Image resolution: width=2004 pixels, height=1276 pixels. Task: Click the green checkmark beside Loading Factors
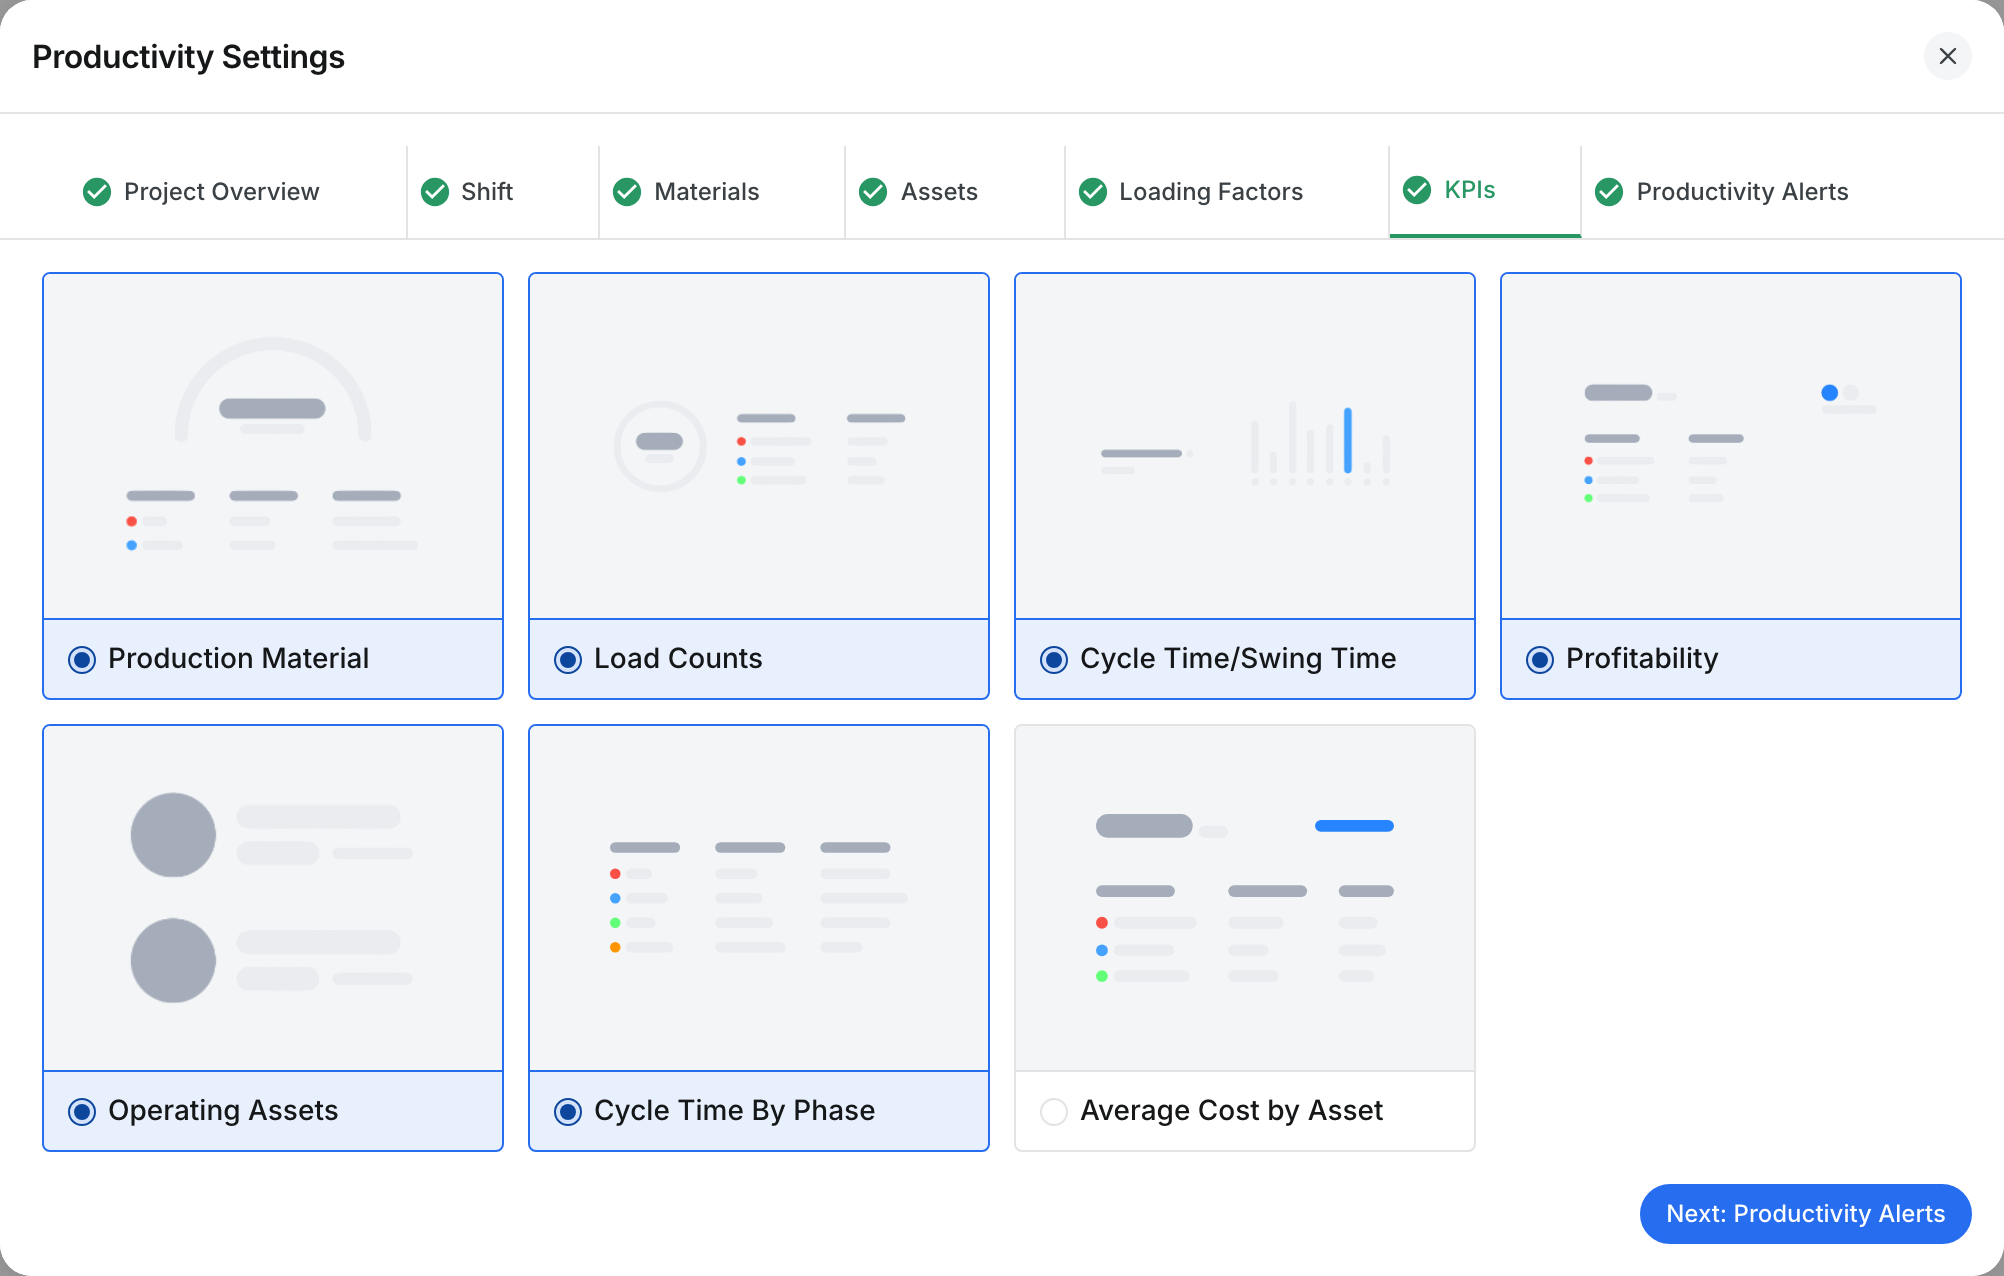[x=1093, y=191]
